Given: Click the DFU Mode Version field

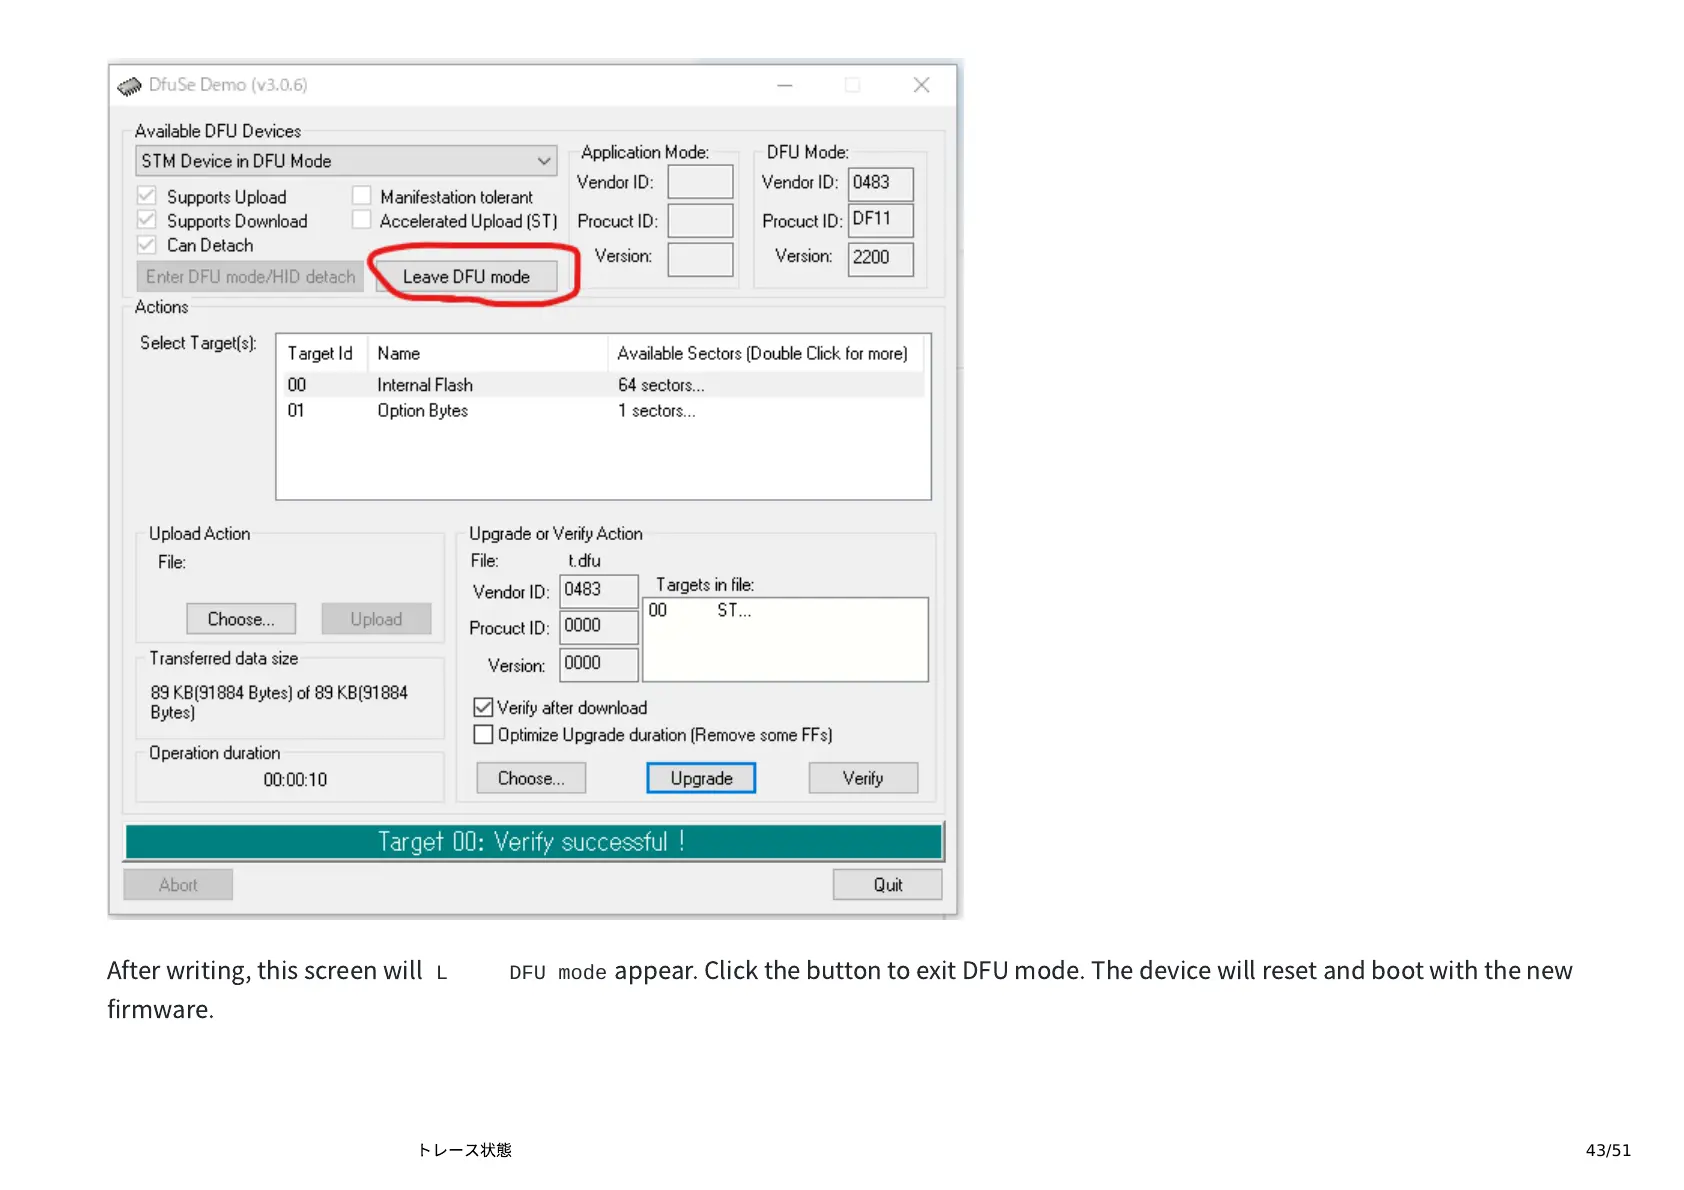Looking at the screenshot, I should (881, 259).
